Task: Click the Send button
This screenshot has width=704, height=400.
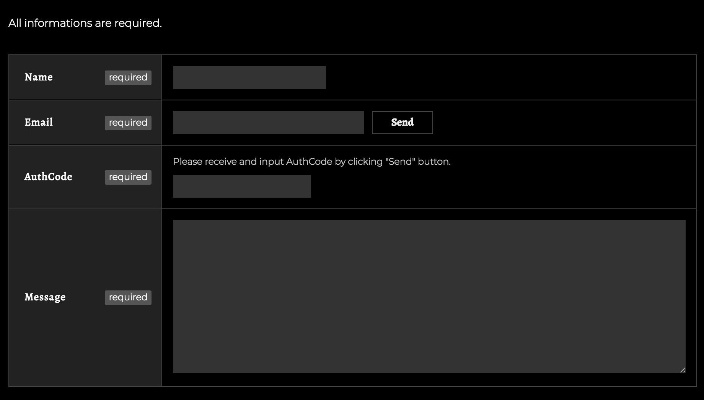Action: coord(402,123)
